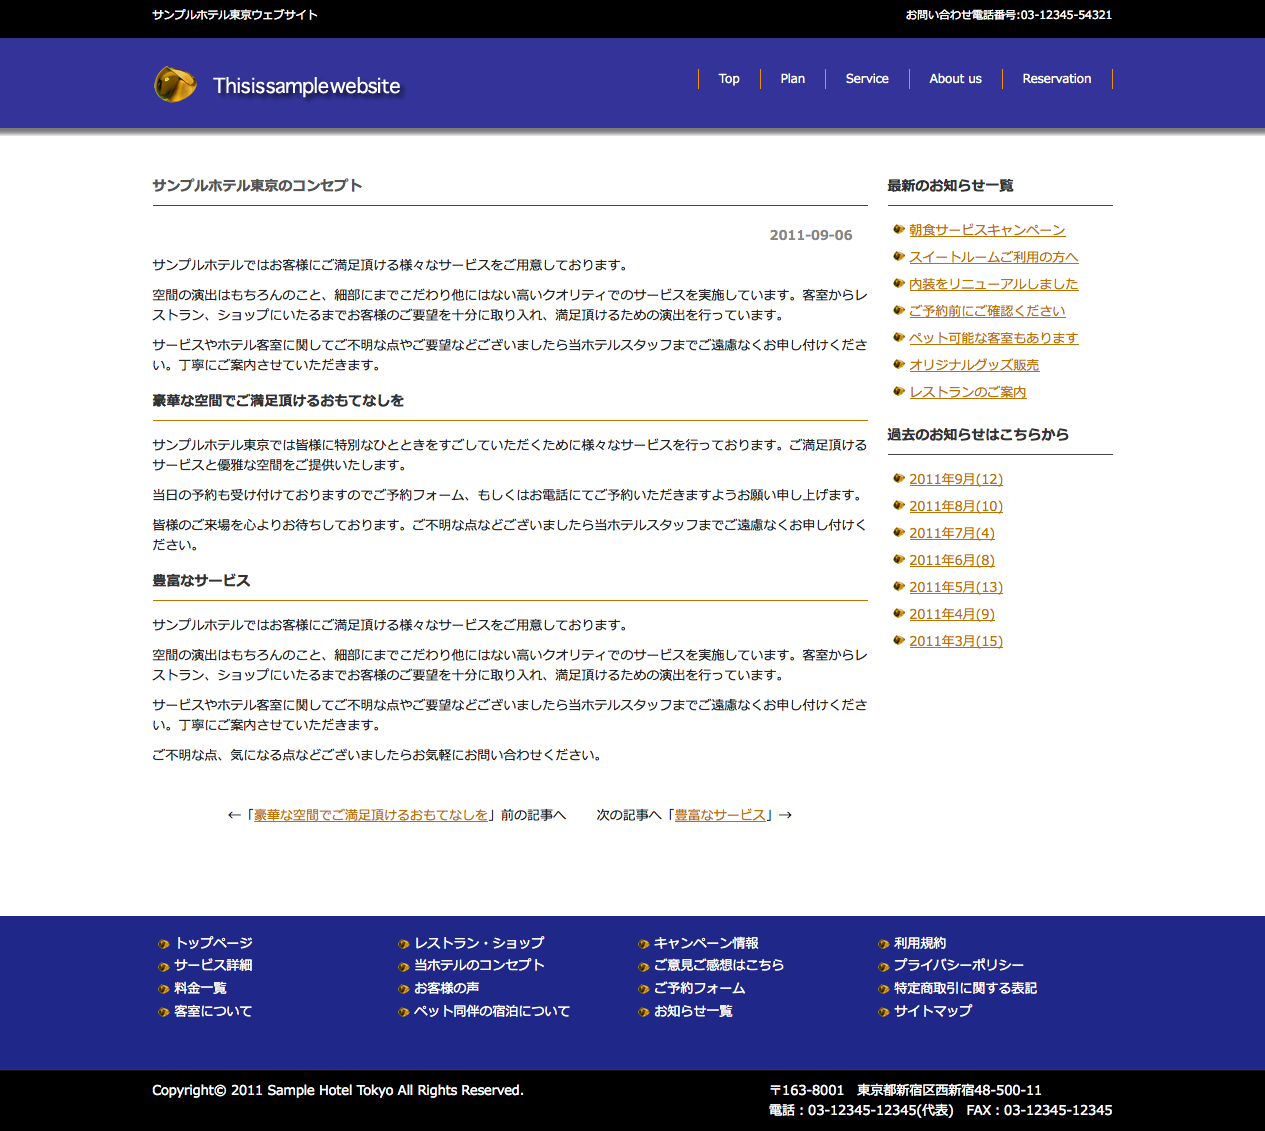Open the スイートルームご利用の方へ link
Image resolution: width=1265 pixels, height=1131 pixels.
pyautogui.click(x=993, y=257)
